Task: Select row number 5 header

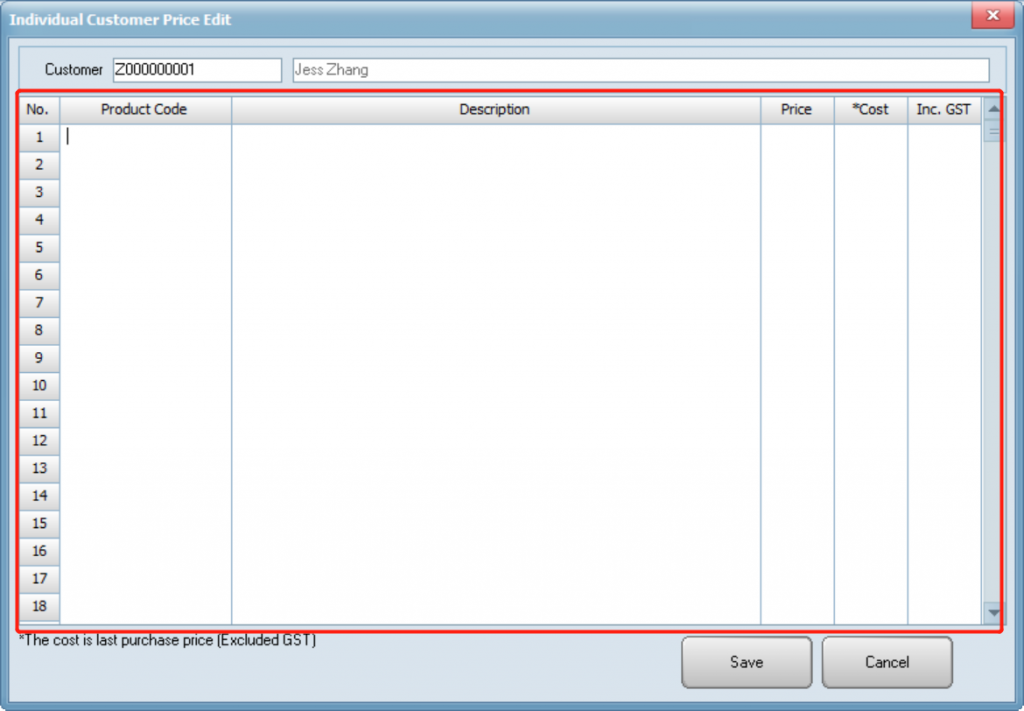Action: [39, 247]
